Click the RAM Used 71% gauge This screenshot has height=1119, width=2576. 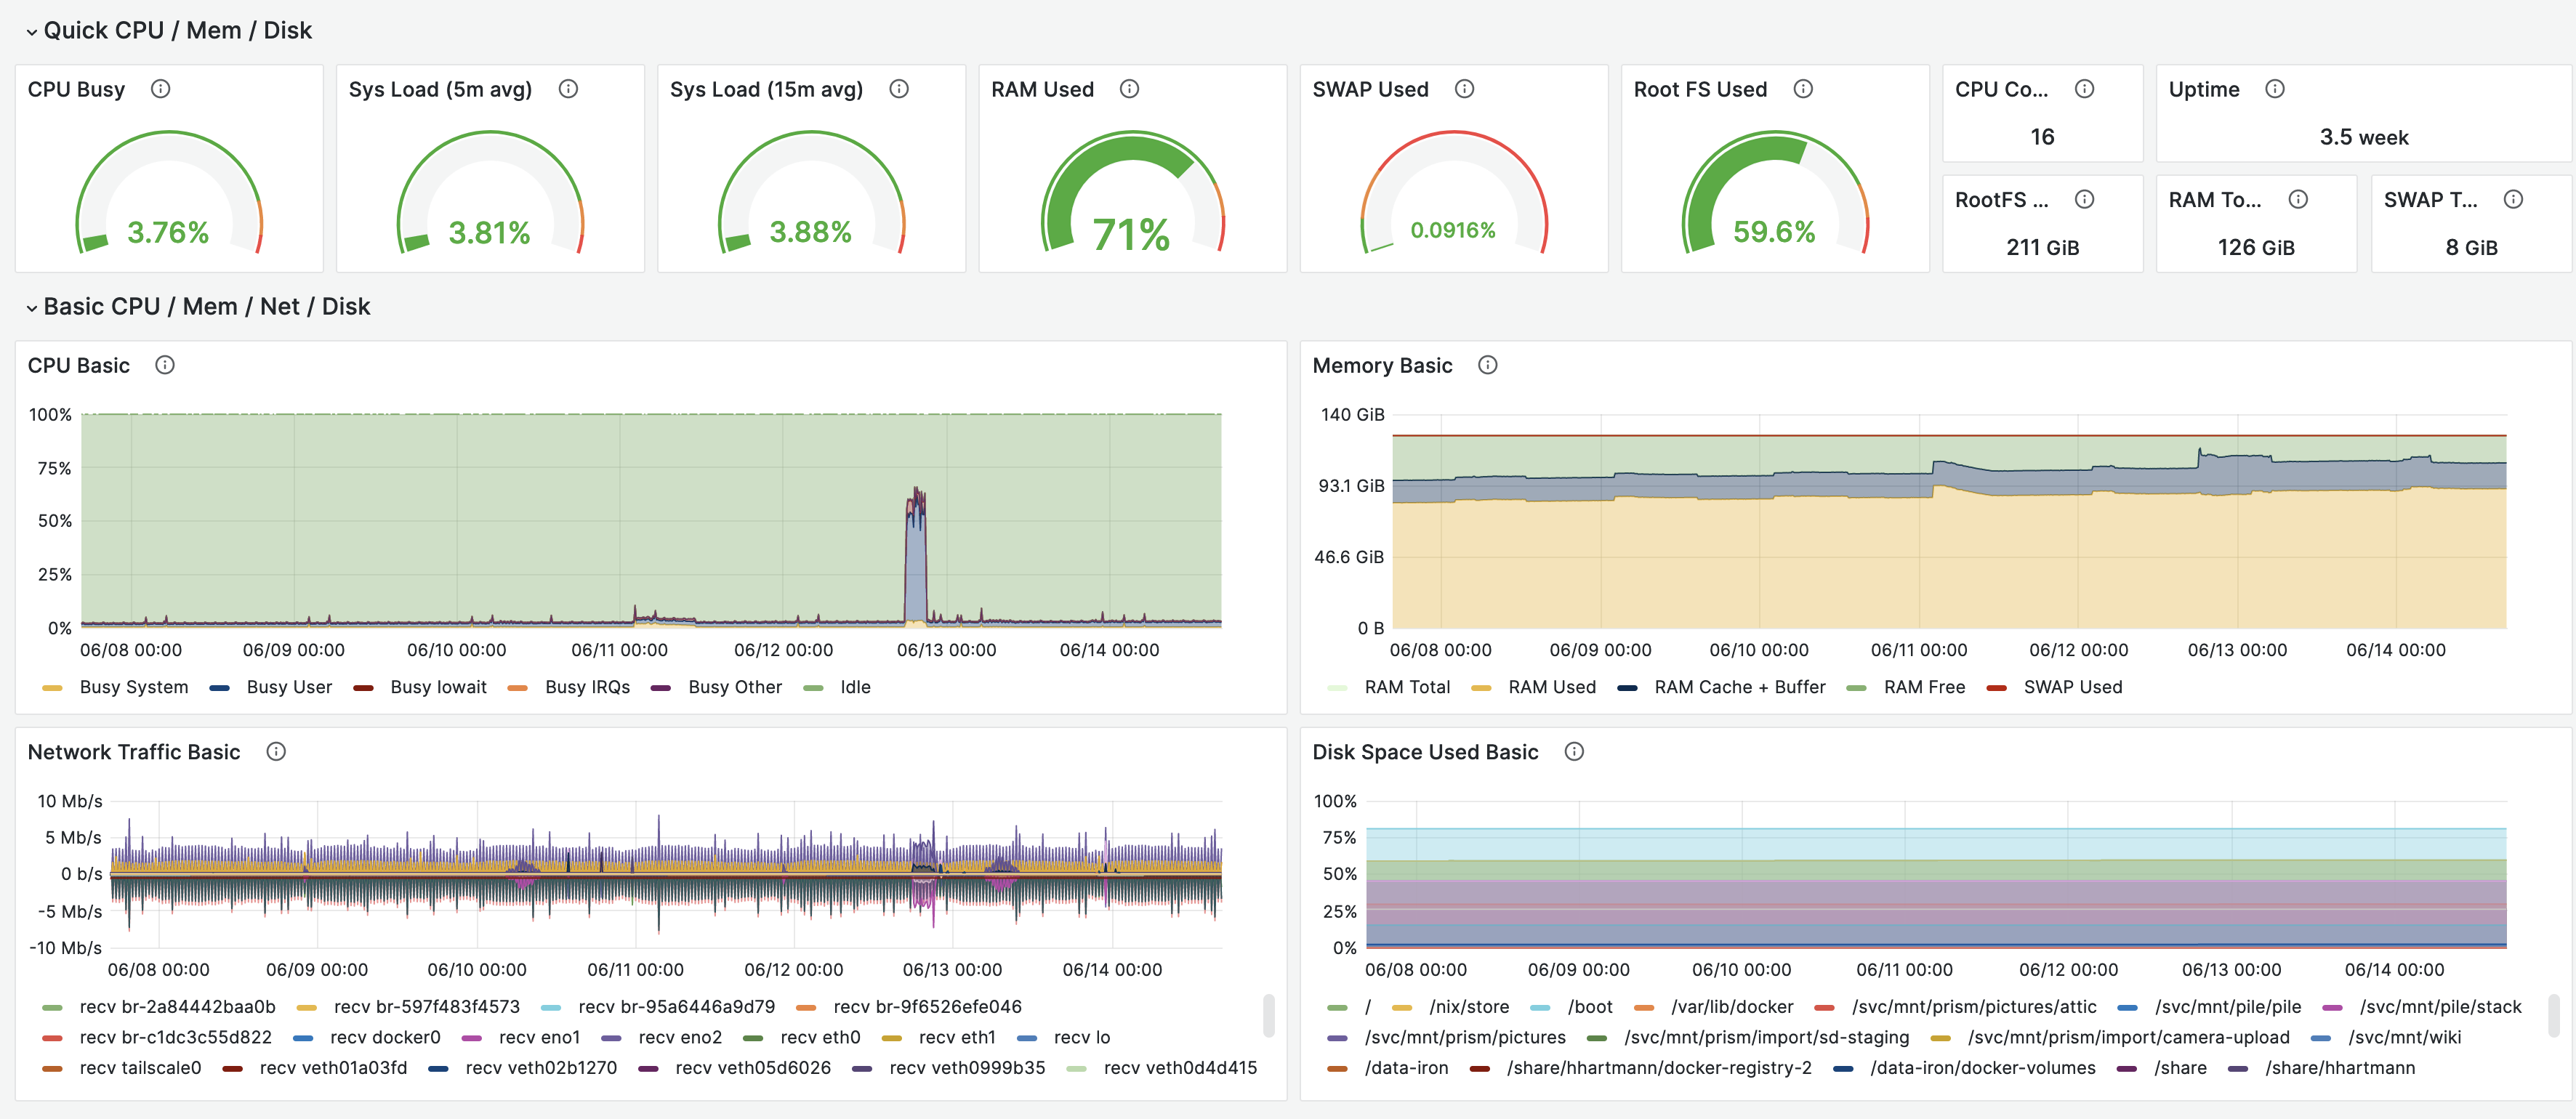coord(1132,193)
